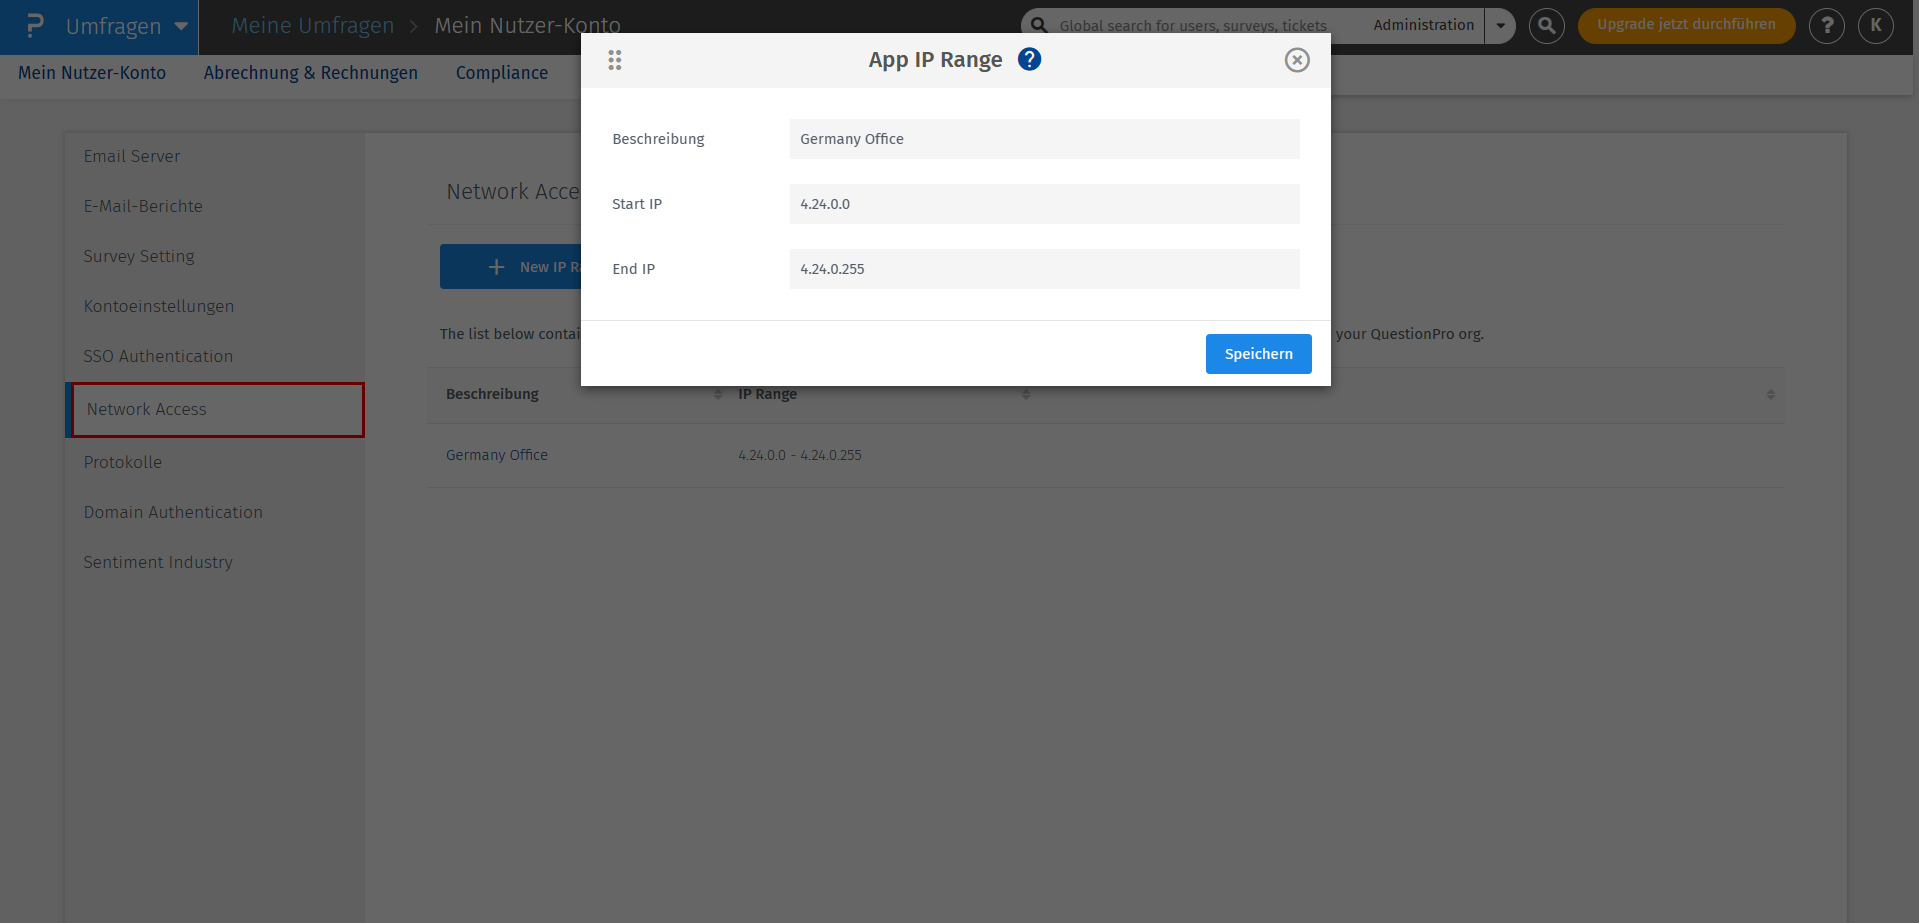This screenshot has height=923, width=1919.
Task: Open the Germany Office entry link
Action: click(496, 455)
